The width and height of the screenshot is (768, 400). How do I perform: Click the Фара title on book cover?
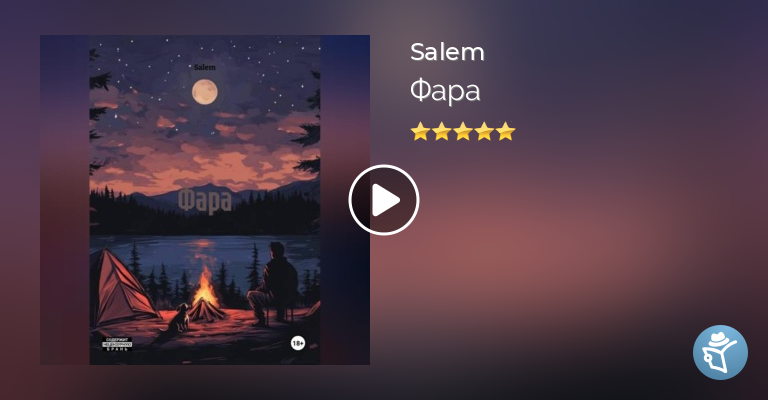[x=205, y=201]
